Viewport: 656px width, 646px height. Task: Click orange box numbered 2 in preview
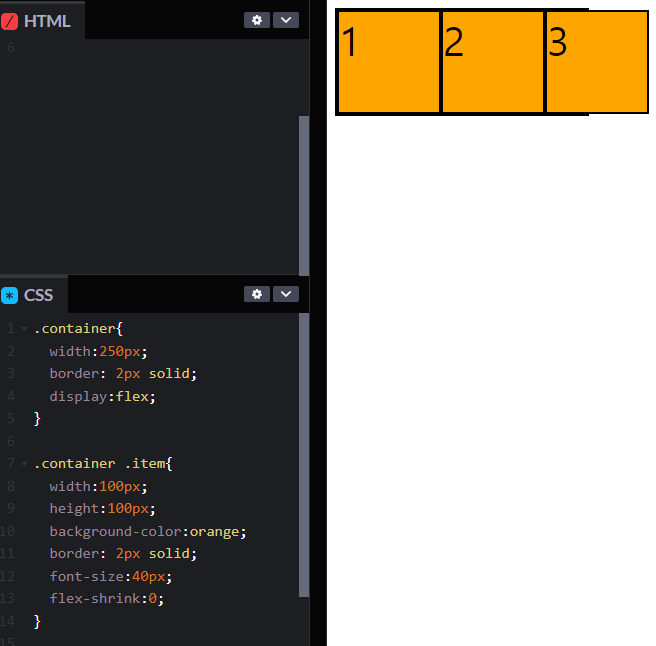point(493,62)
